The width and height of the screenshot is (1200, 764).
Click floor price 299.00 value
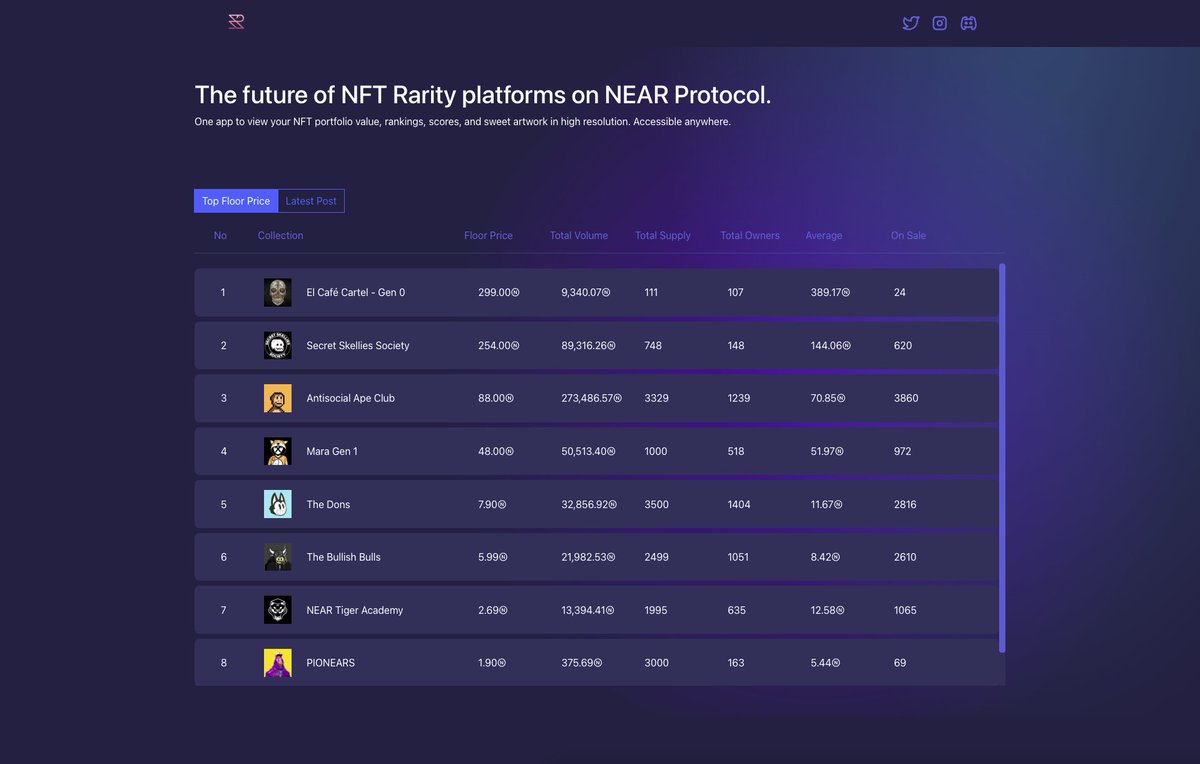click(499, 293)
